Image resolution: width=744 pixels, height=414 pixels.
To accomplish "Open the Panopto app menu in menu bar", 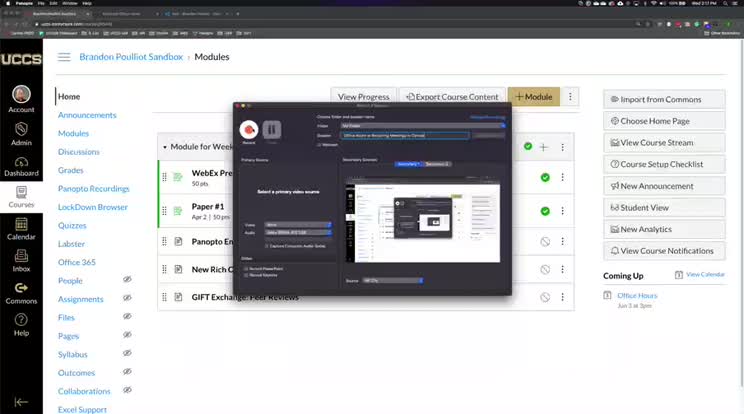I will click(24, 3).
